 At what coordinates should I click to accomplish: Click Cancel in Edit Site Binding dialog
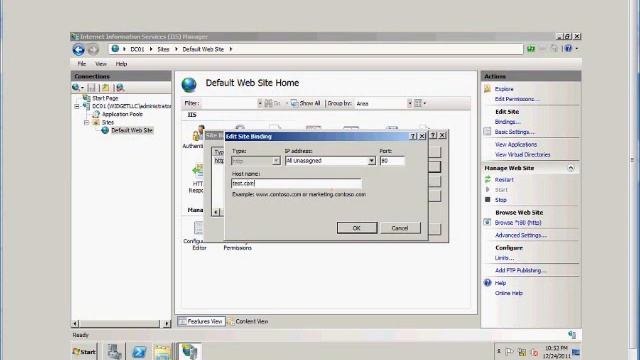click(400, 228)
